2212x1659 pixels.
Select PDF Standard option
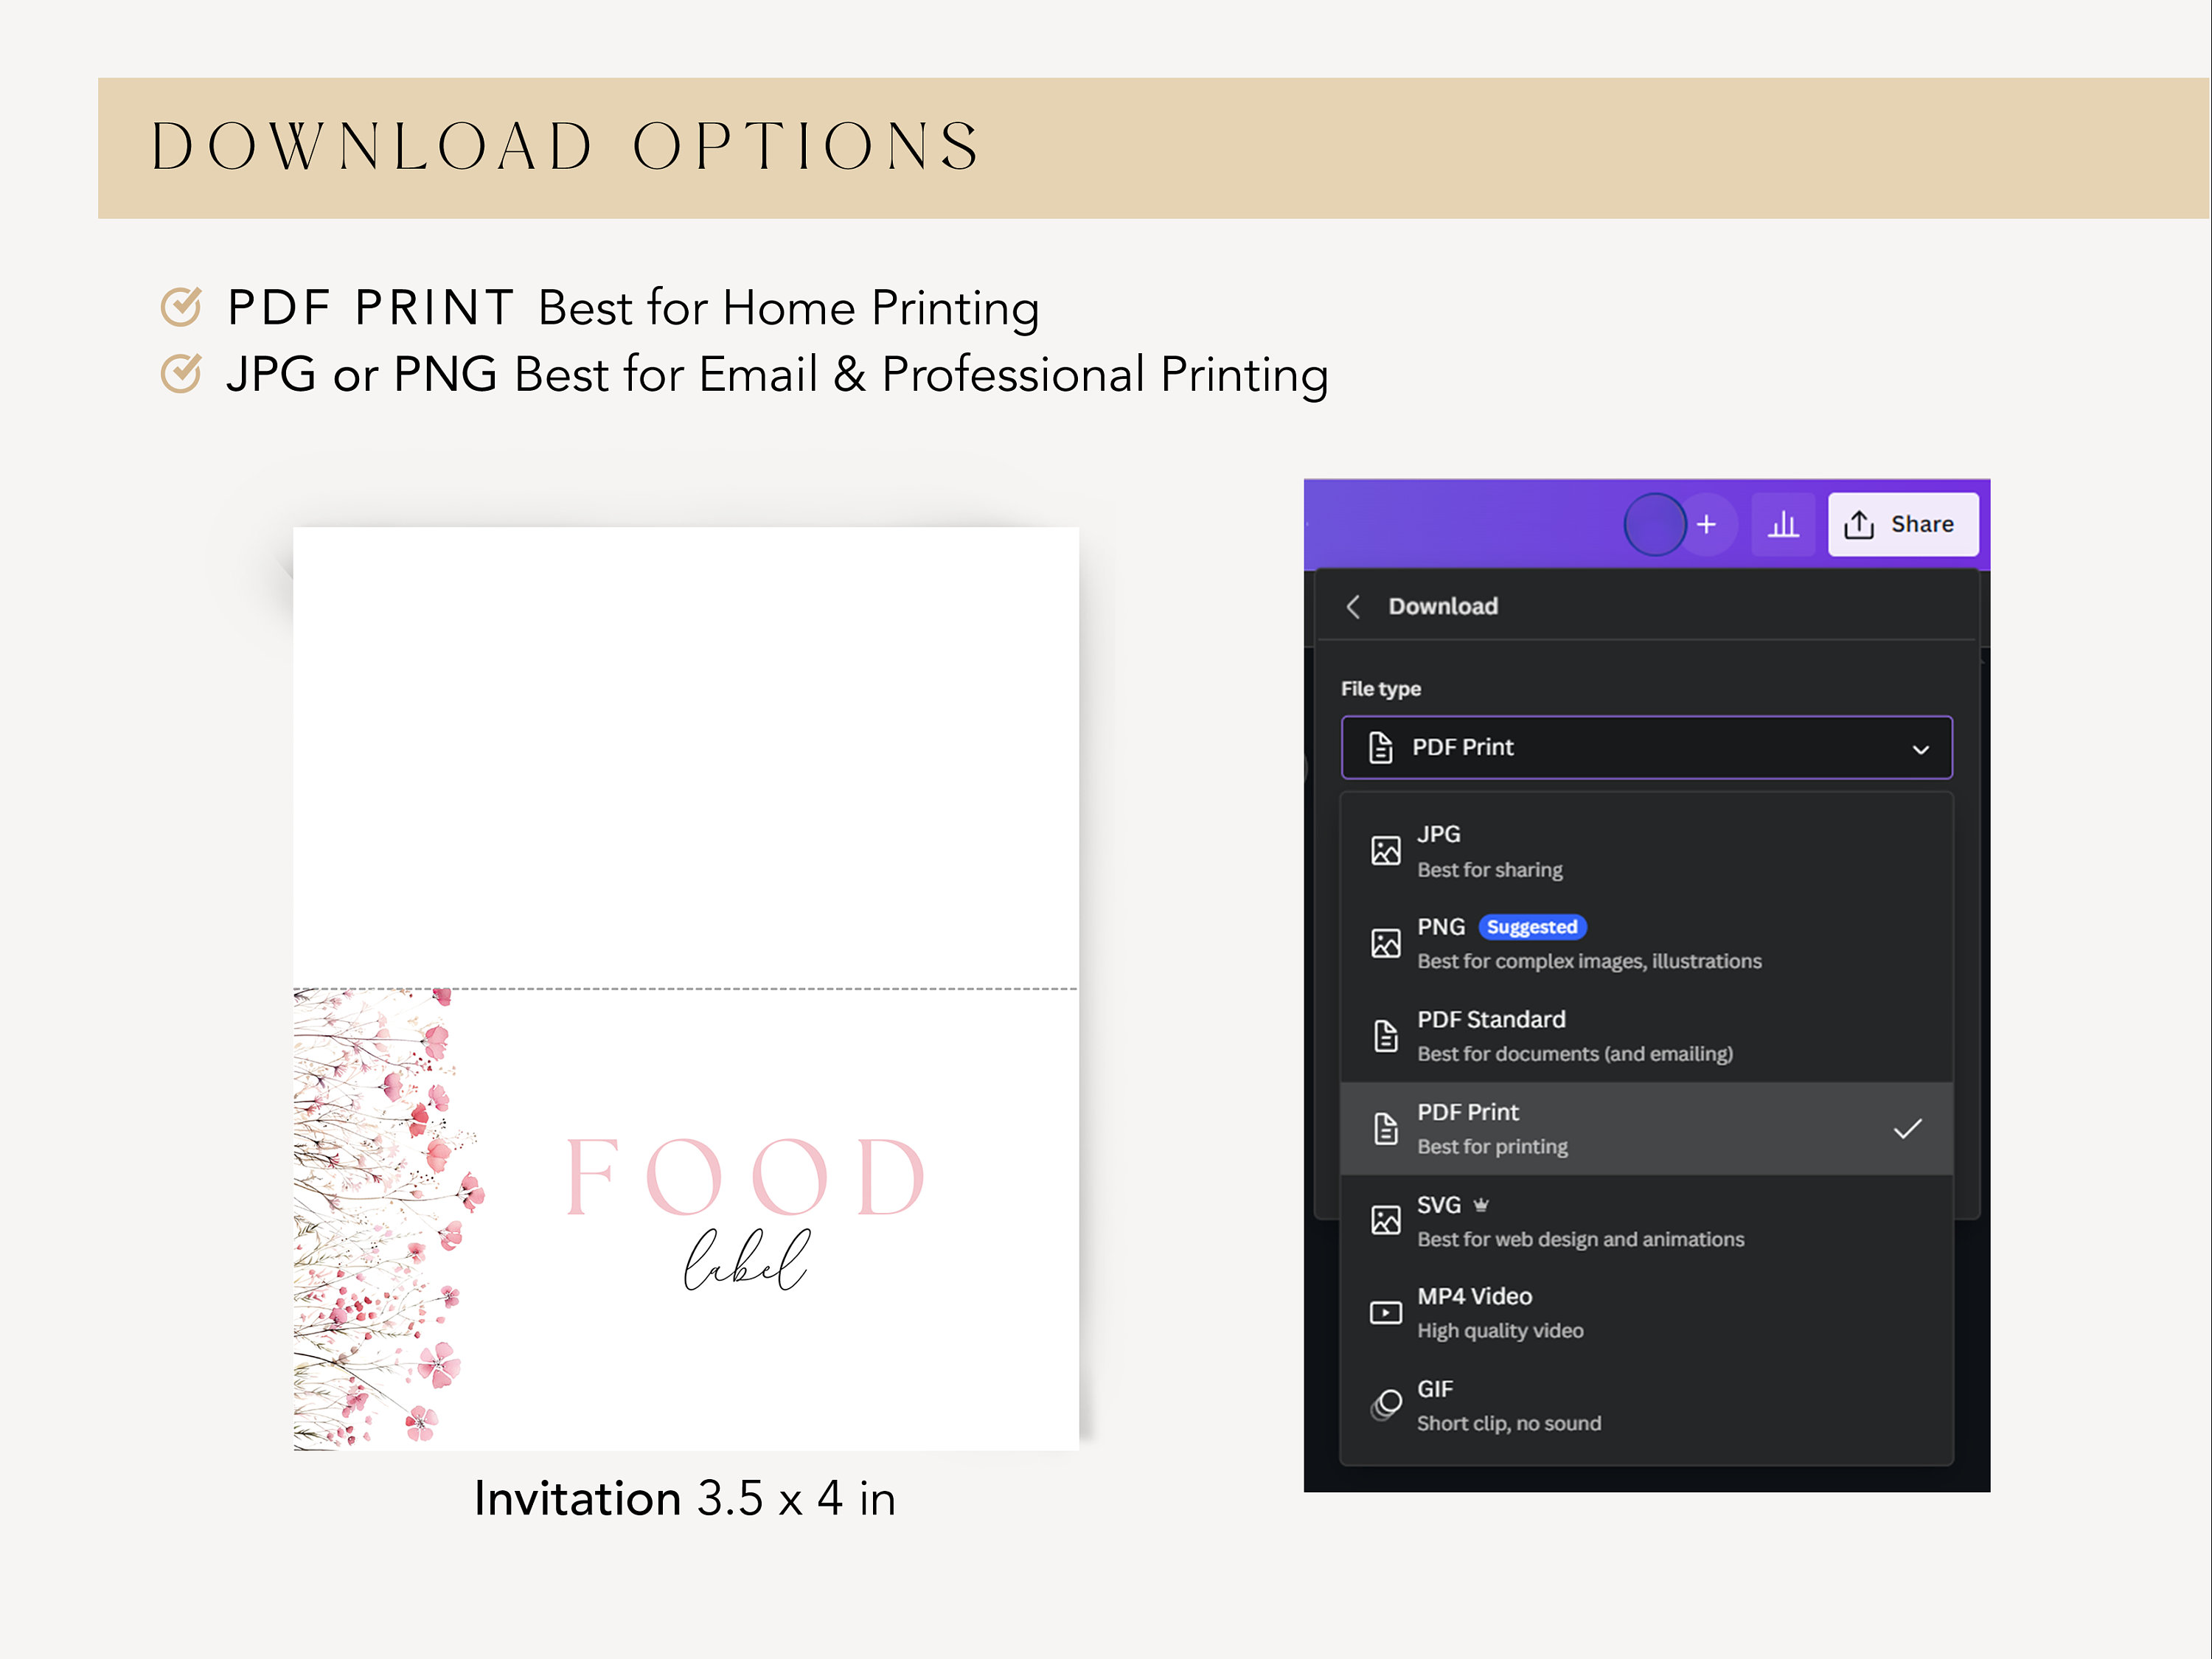(x=1646, y=1036)
